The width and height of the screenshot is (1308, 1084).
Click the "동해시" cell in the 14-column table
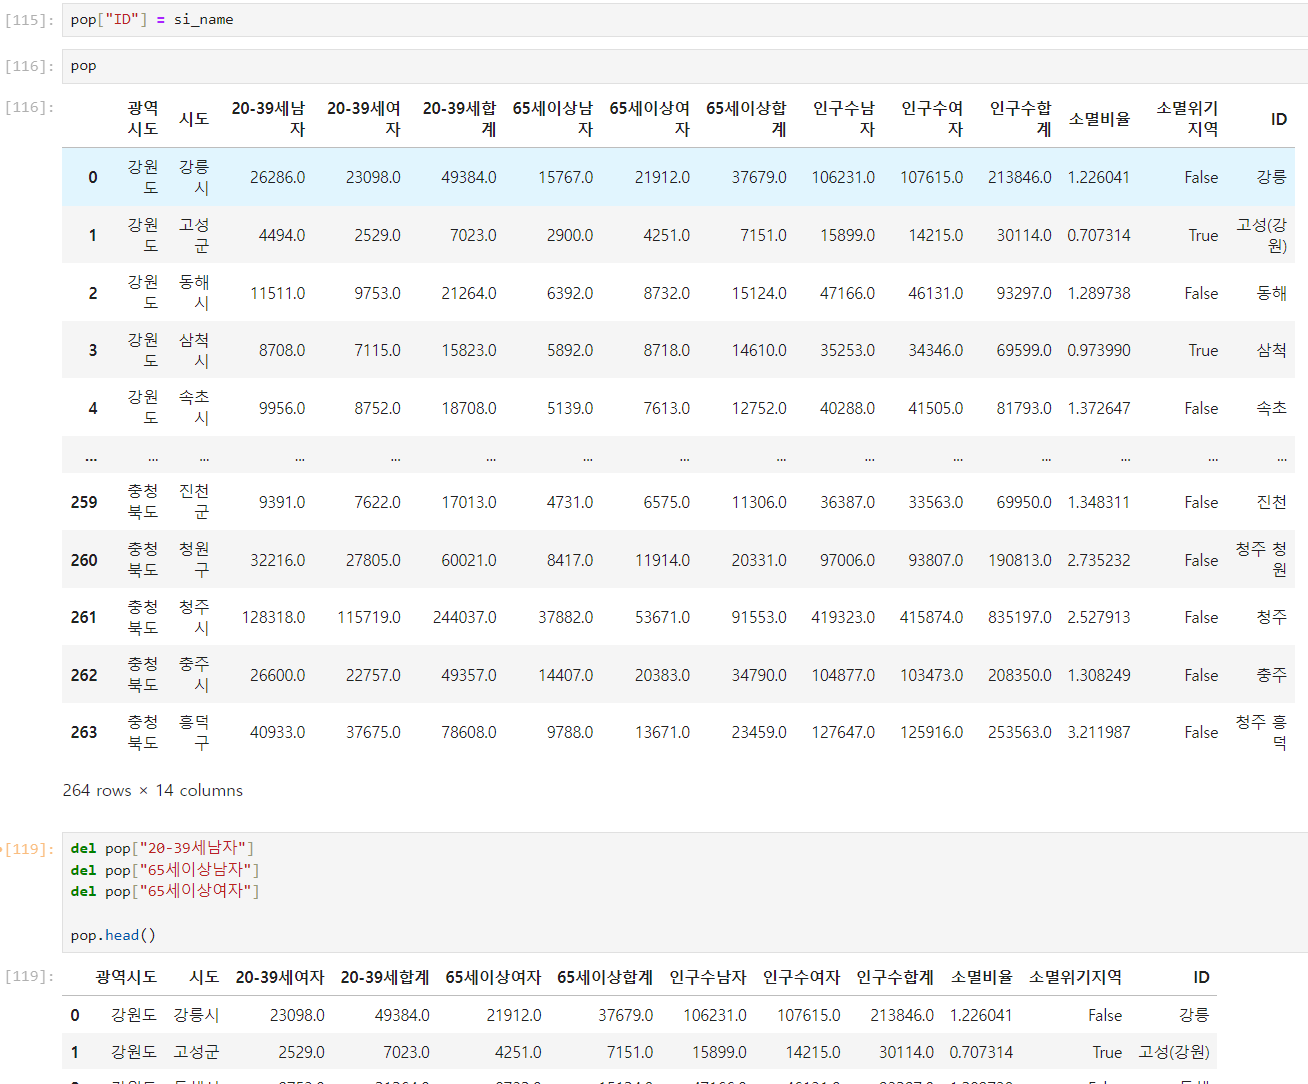[x=194, y=292]
